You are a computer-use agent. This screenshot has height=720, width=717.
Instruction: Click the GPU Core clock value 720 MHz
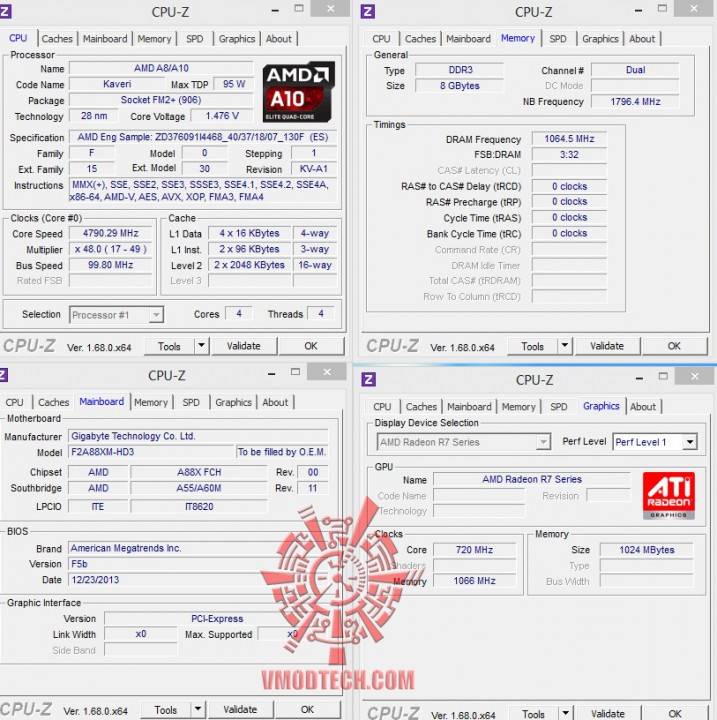pos(474,550)
